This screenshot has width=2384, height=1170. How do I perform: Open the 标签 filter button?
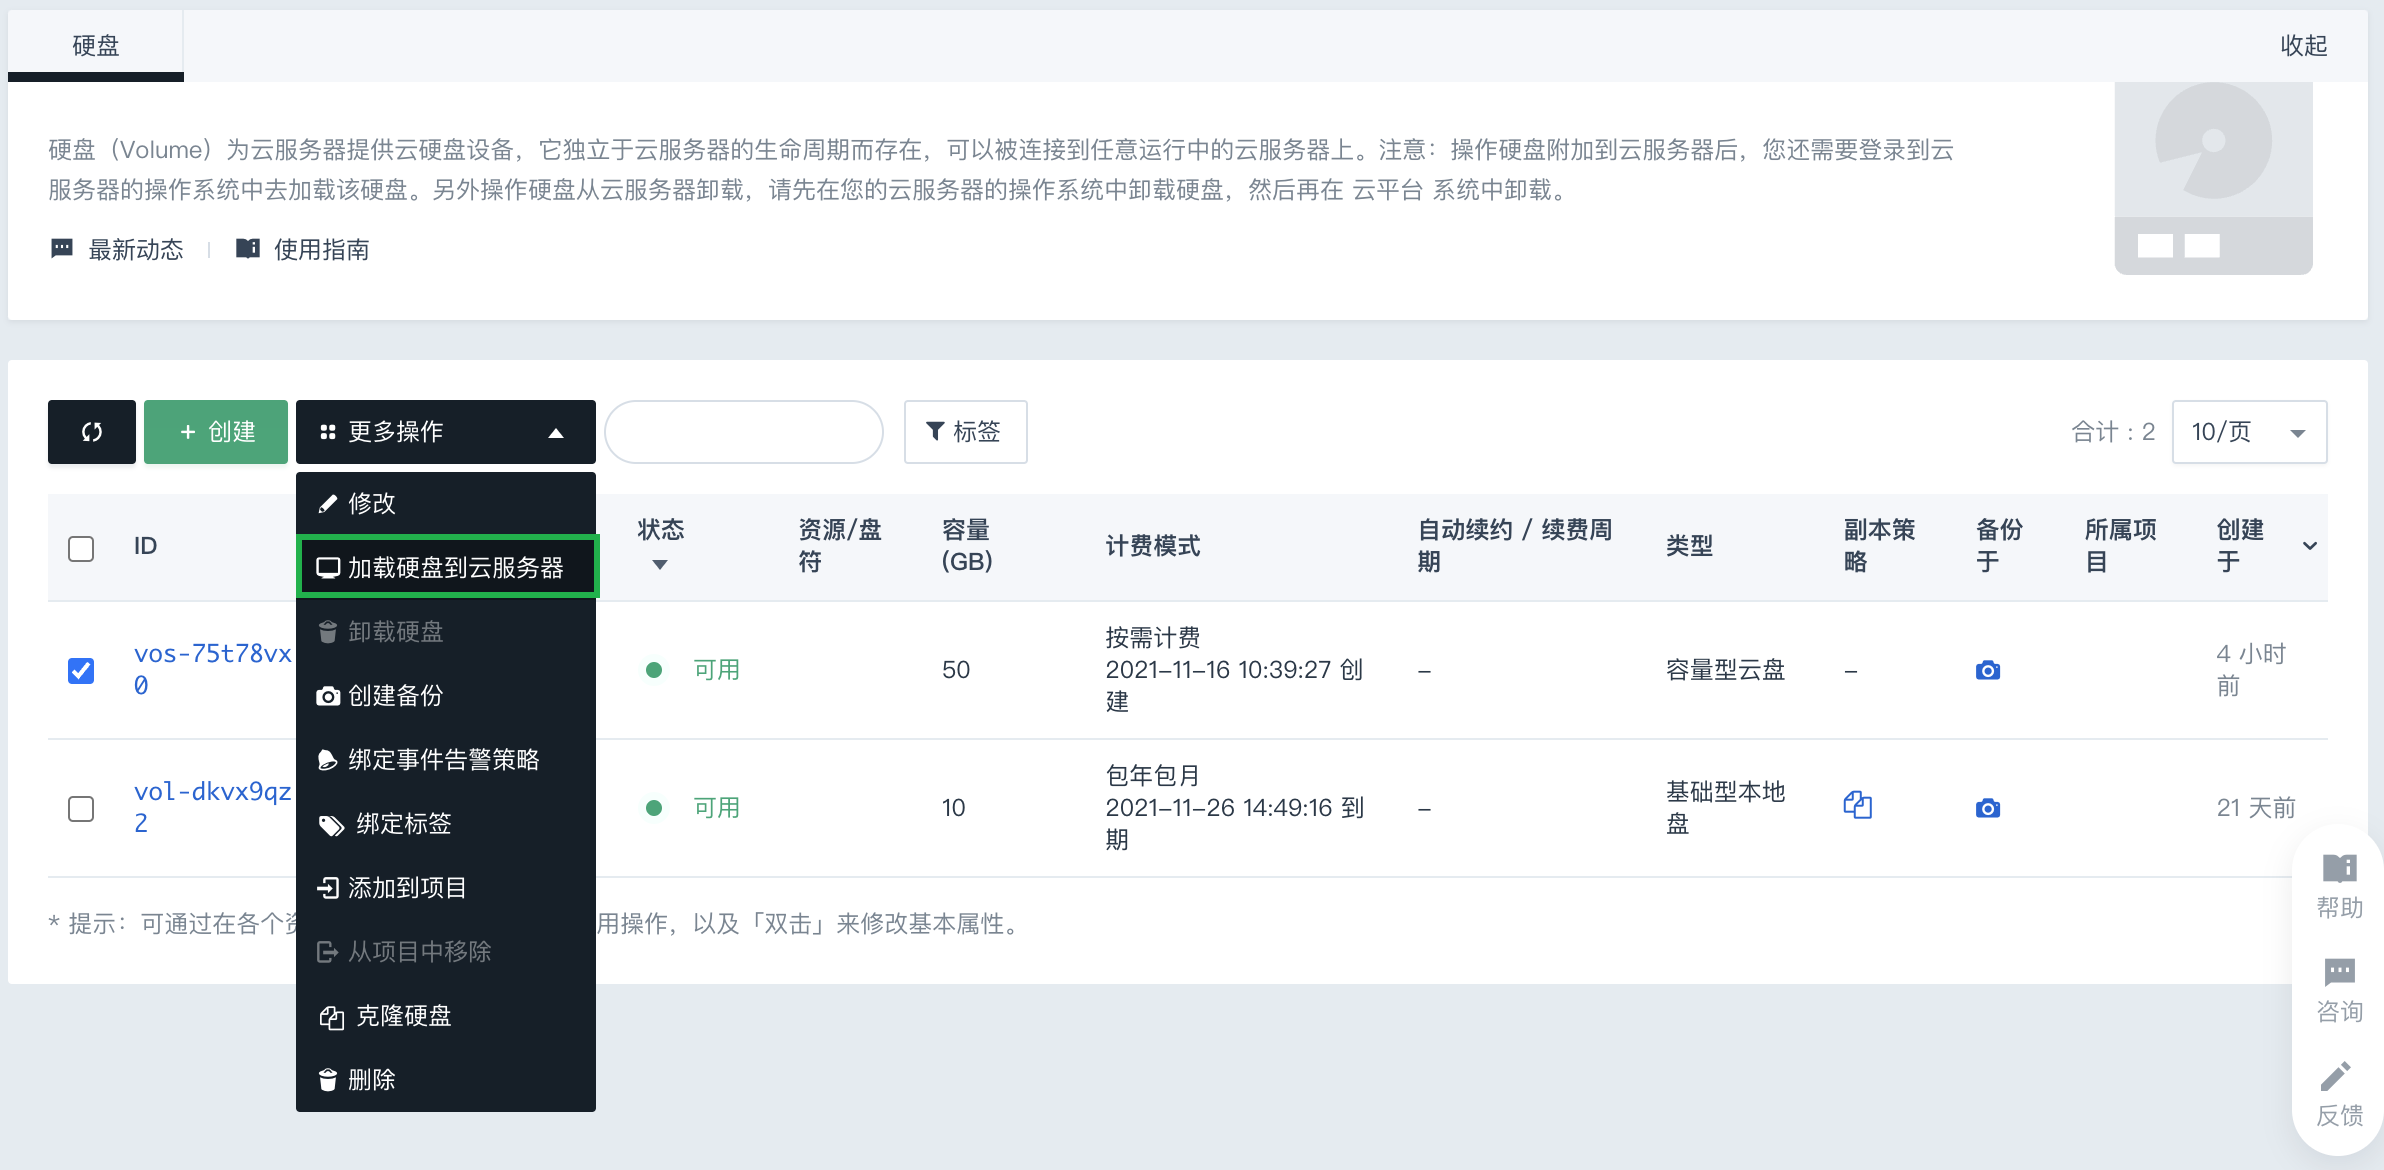(x=965, y=432)
